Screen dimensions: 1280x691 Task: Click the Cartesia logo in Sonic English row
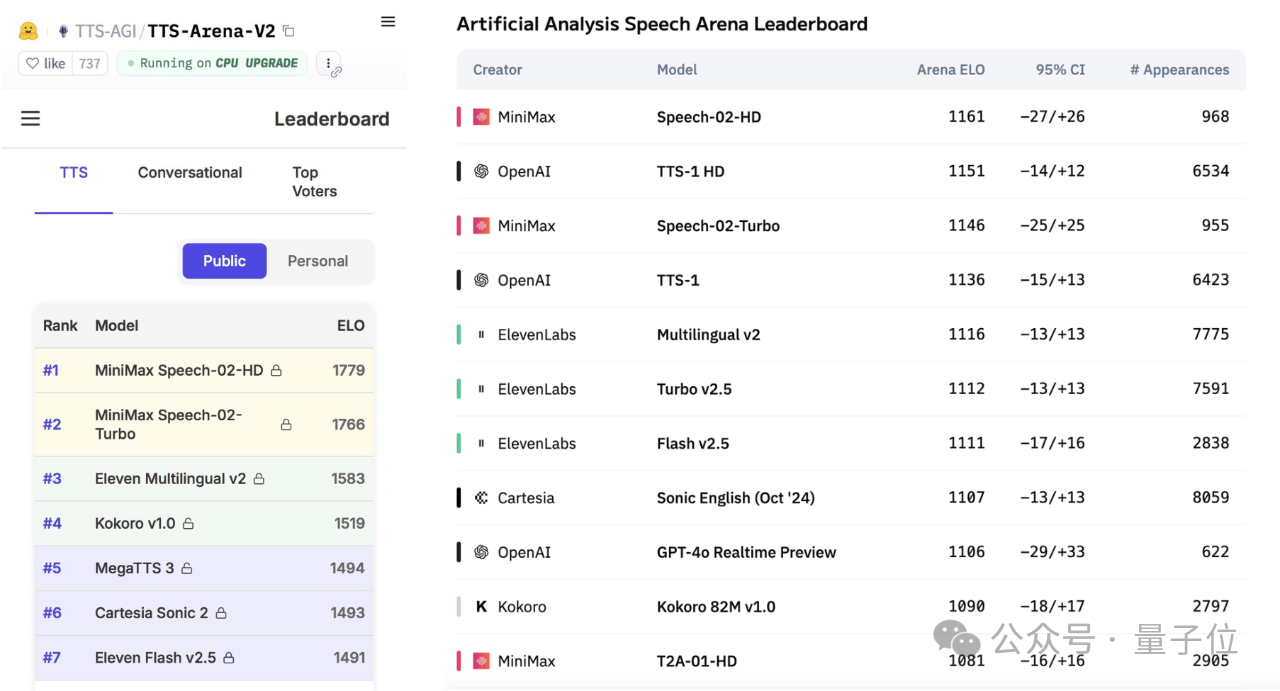point(481,498)
